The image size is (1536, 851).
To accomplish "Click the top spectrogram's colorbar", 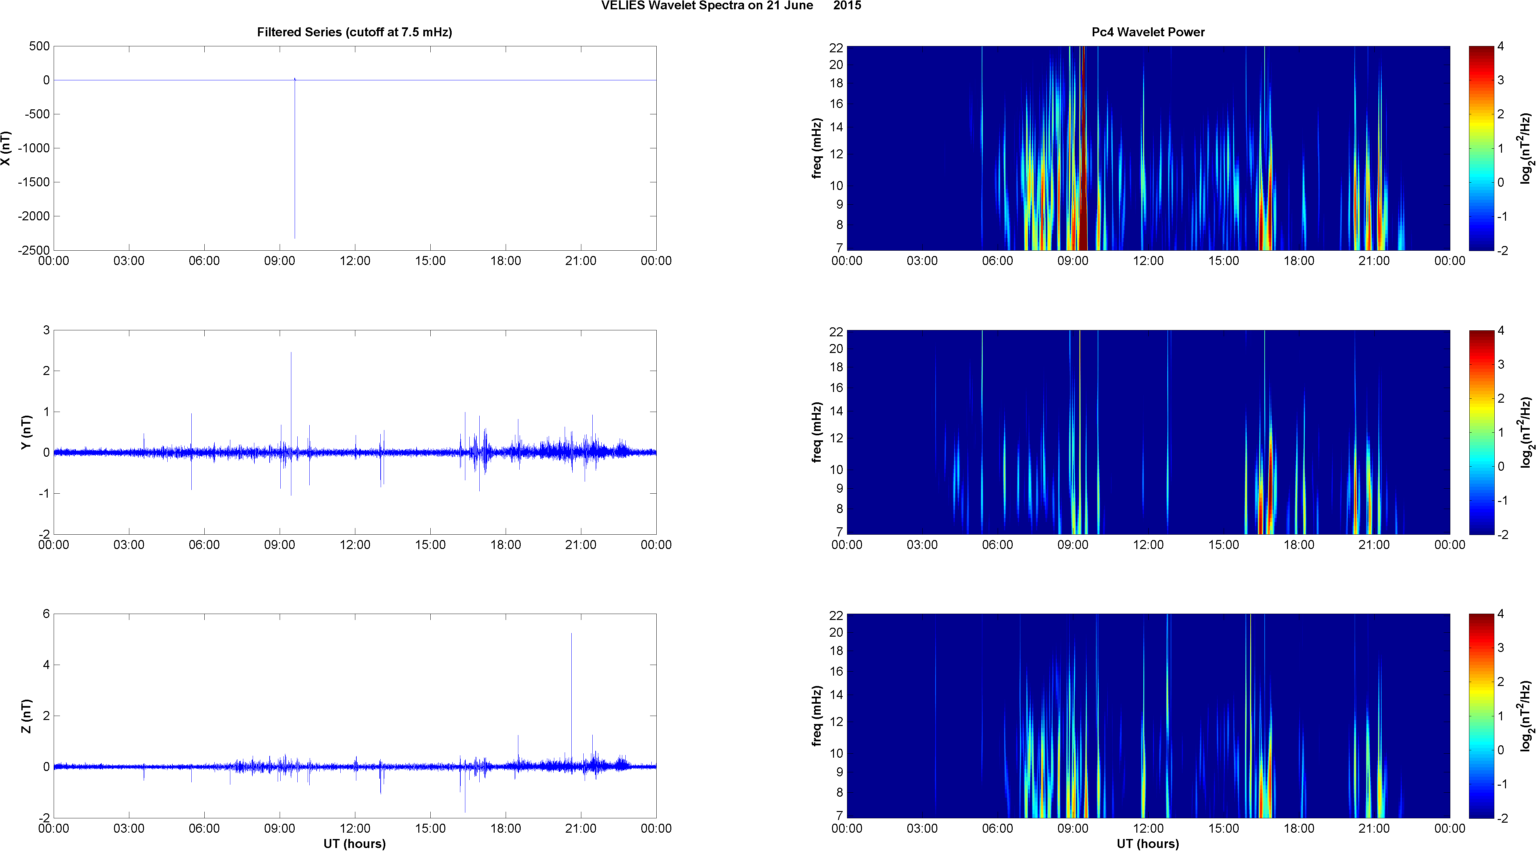I will click(x=1479, y=148).
